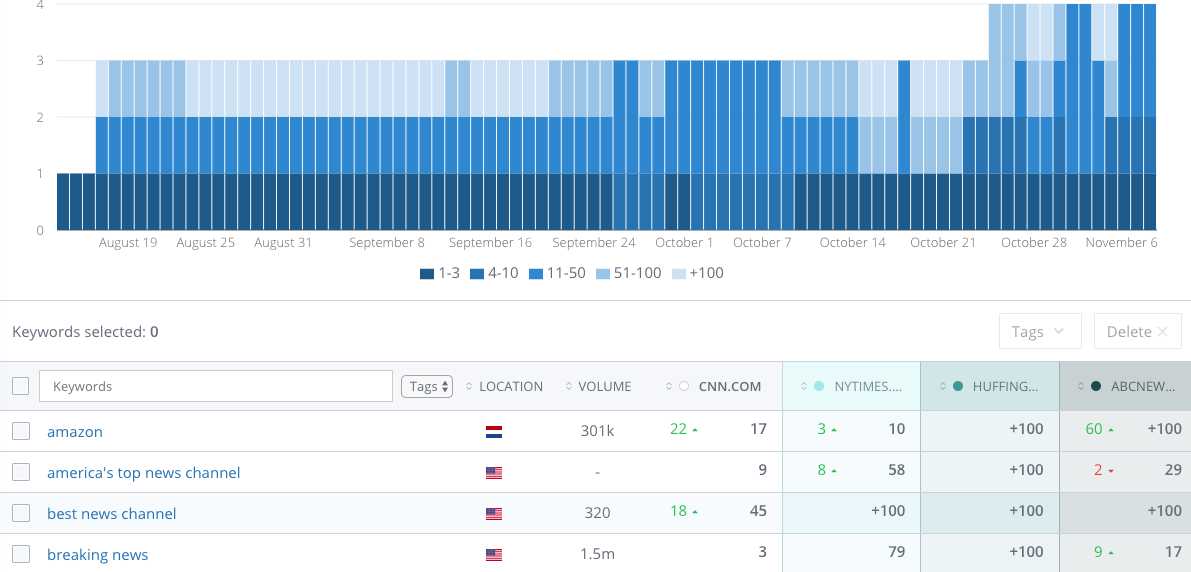Tick the select-all keywords checkbox
The width and height of the screenshot is (1191, 572).
[21, 387]
